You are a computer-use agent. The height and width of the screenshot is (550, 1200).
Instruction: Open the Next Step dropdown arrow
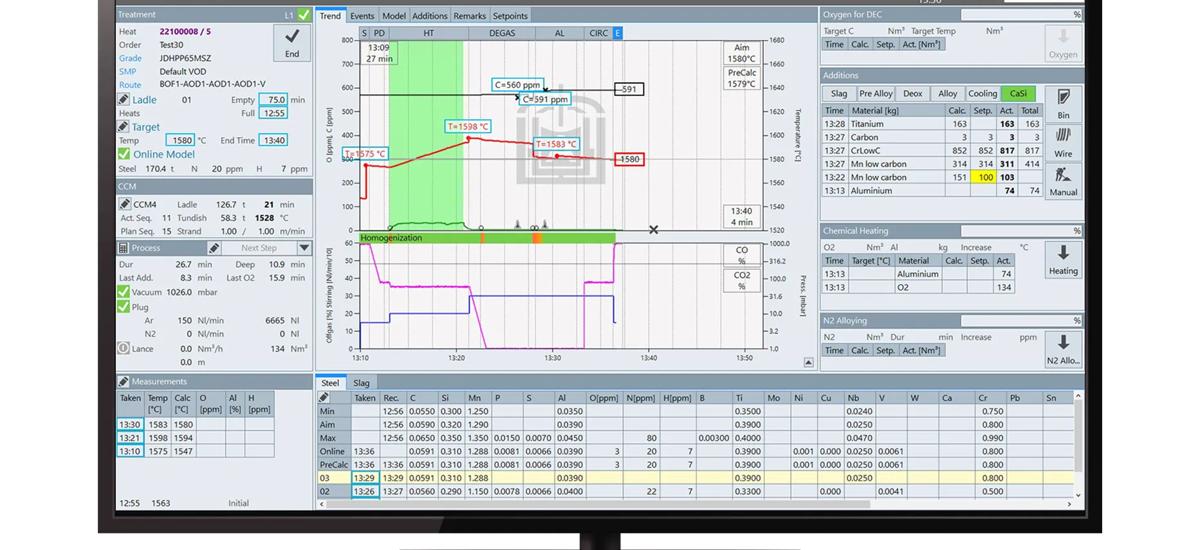tap(304, 248)
